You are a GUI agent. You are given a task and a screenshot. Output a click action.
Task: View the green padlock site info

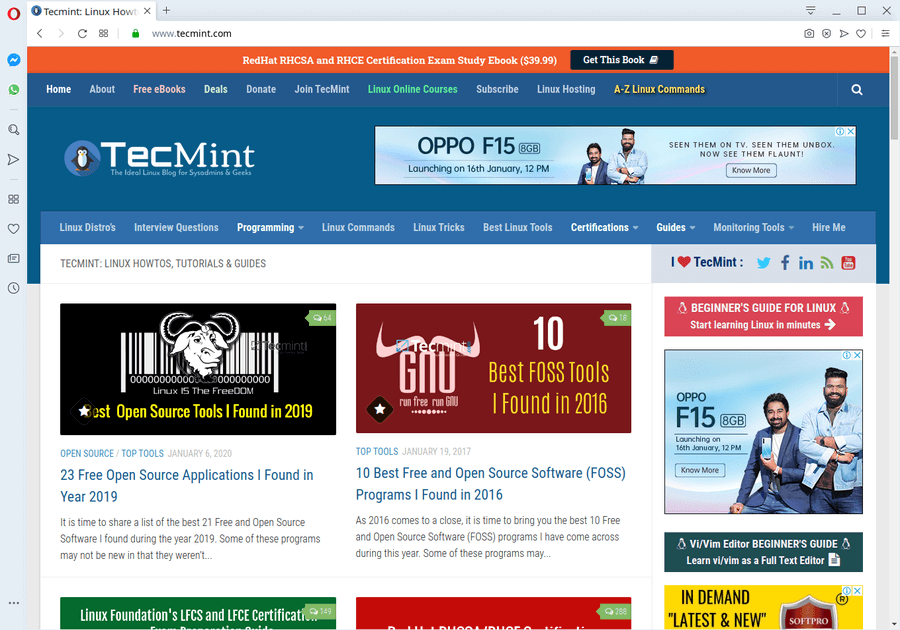[x=135, y=33]
